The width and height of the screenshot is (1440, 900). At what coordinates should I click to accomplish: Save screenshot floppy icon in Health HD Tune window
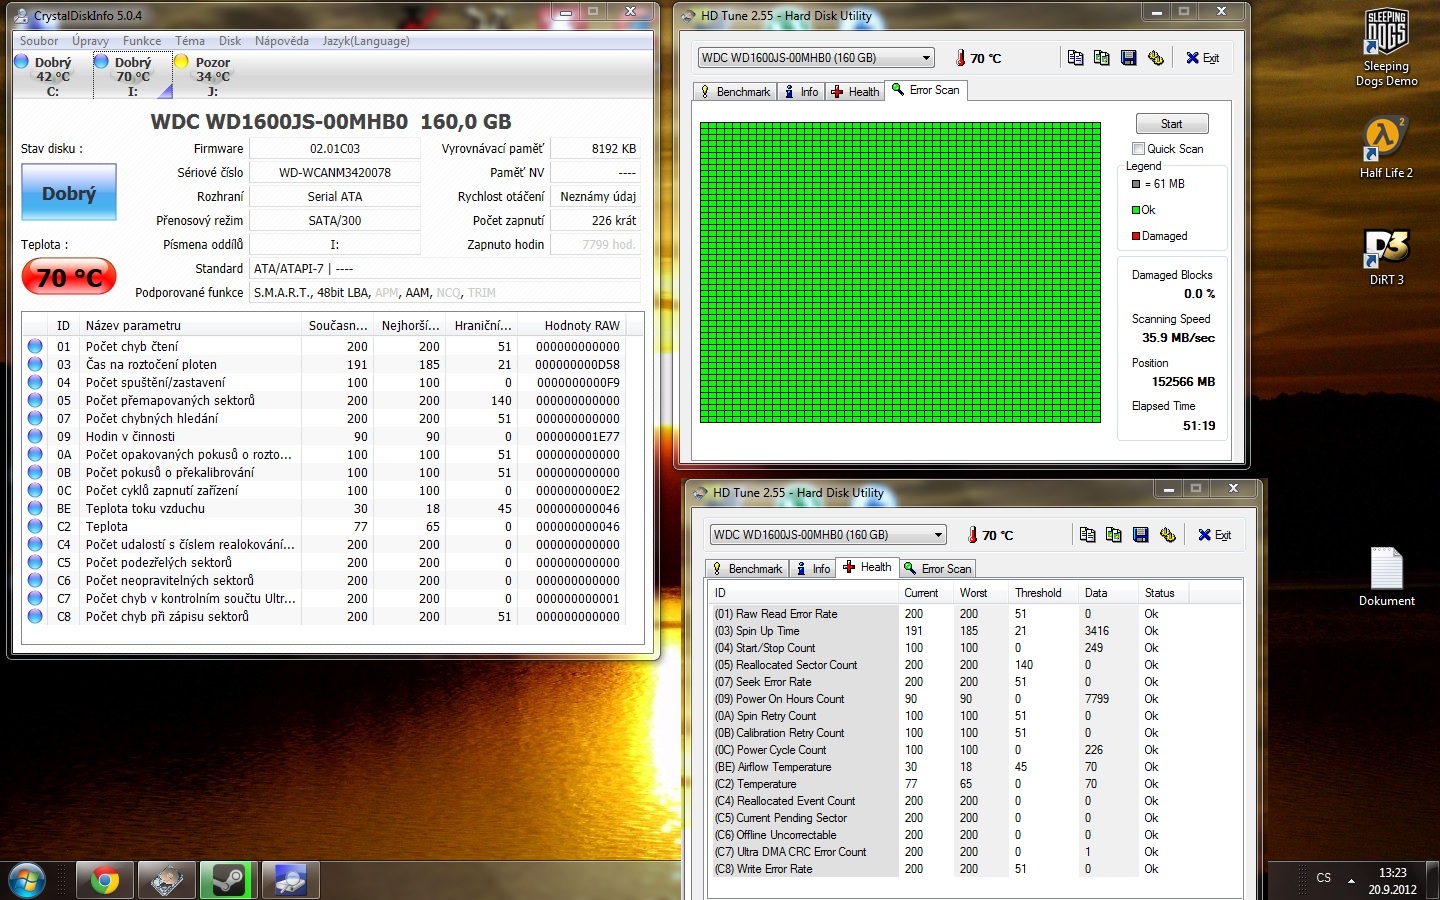pyautogui.click(x=1140, y=535)
